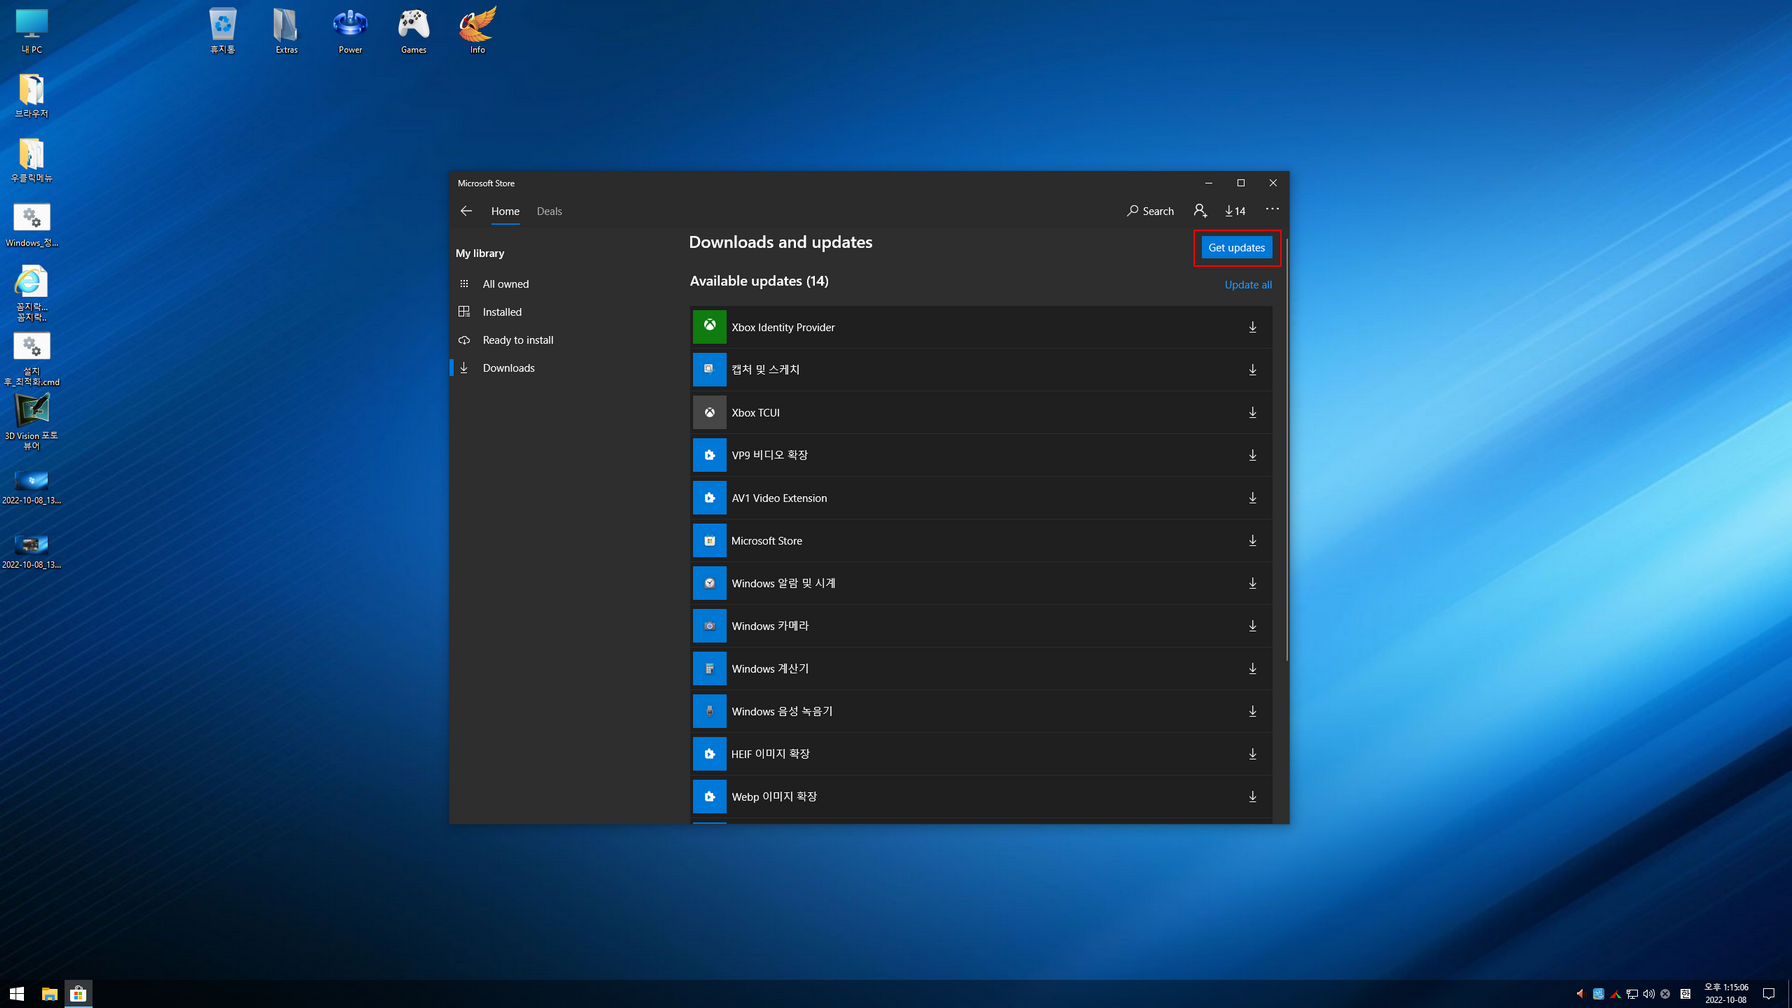Download the Xbox Identity Provider update
This screenshot has height=1008, width=1792.
1252,327
